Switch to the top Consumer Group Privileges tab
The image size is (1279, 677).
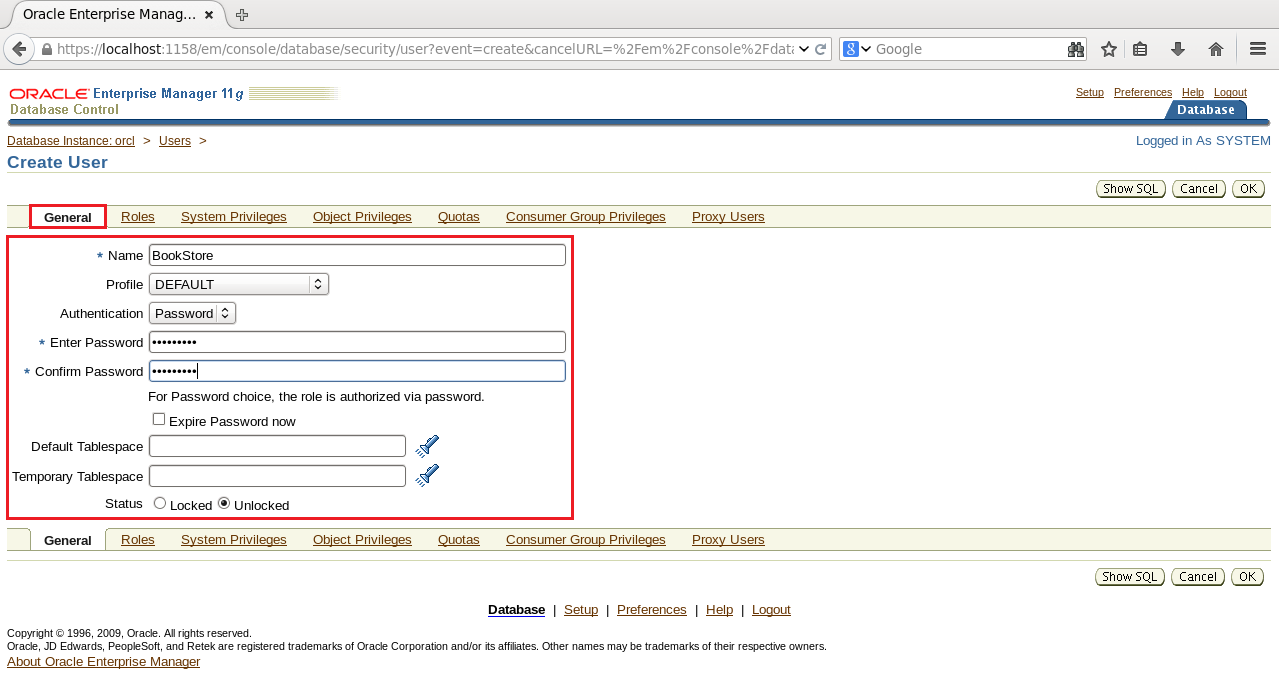pyautogui.click(x=586, y=217)
